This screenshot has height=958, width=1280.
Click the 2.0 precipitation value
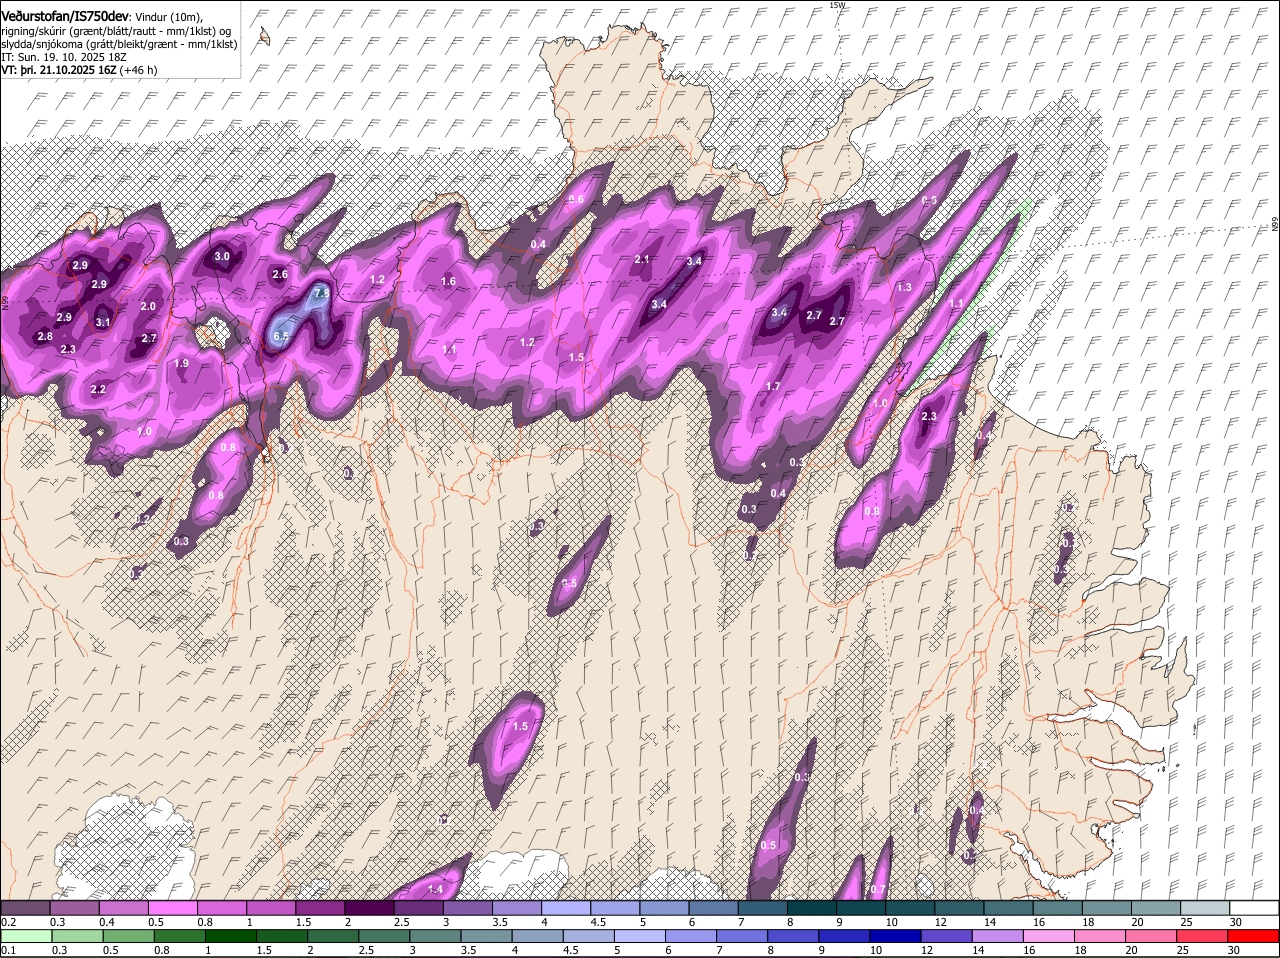coord(148,307)
